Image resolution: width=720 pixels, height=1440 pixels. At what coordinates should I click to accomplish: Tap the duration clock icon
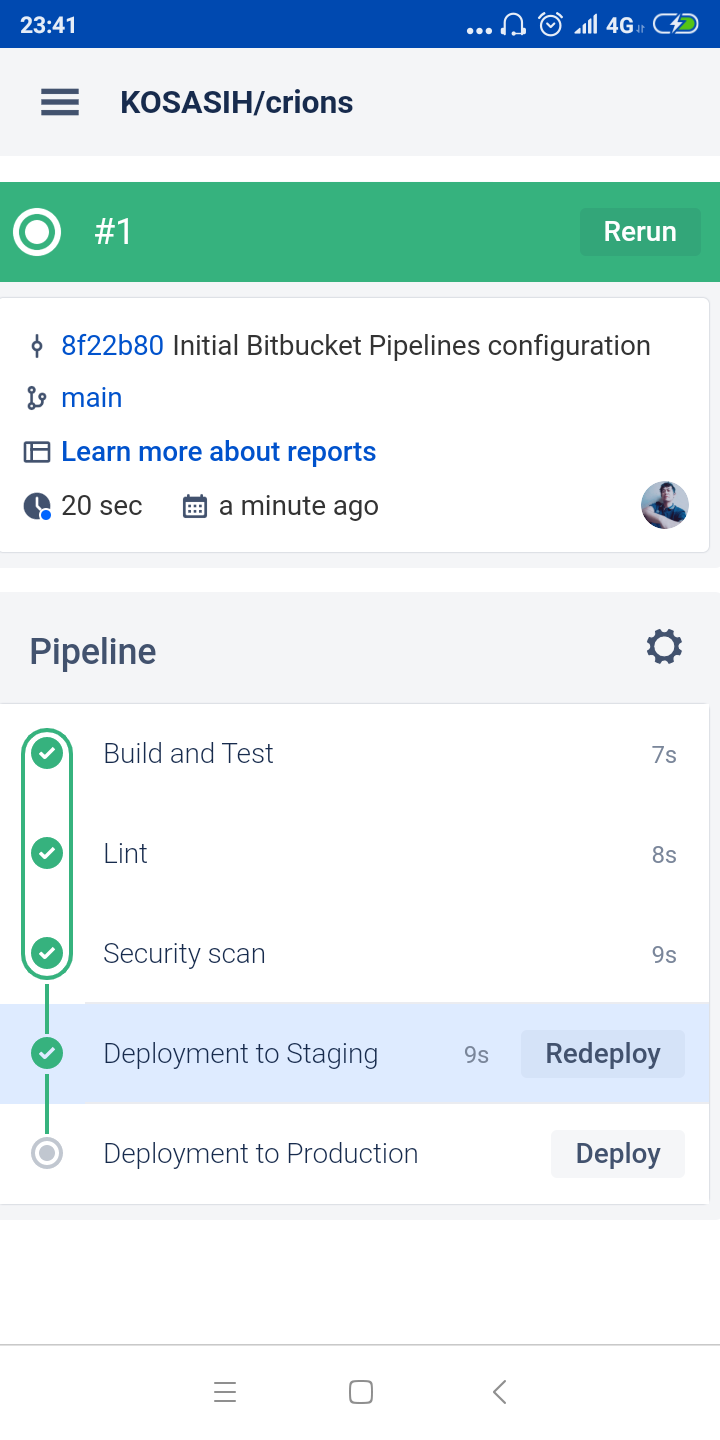[x=37, y=506]
